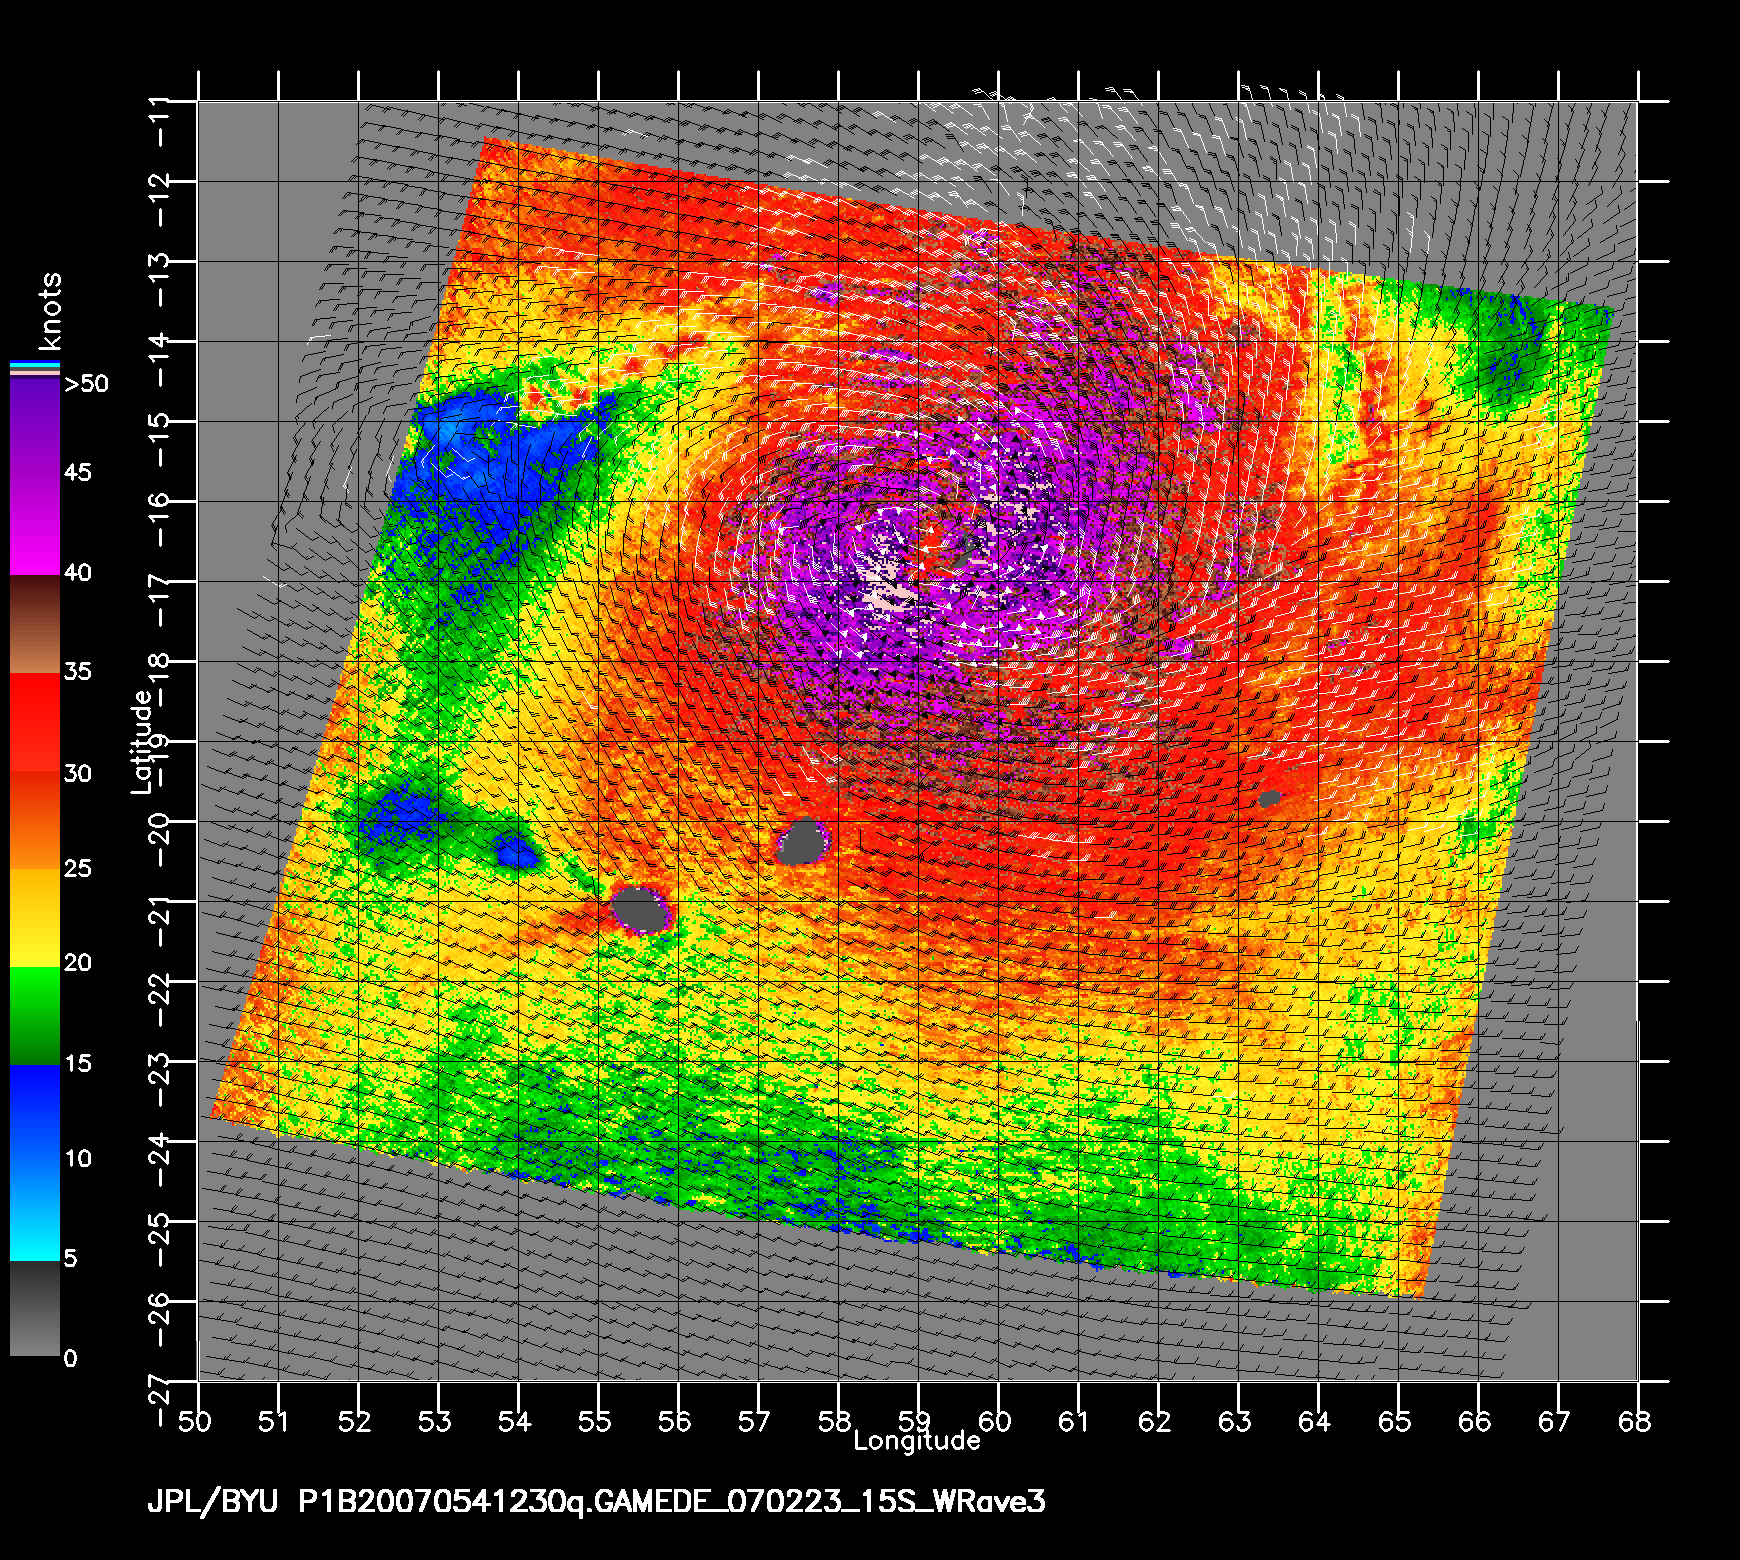Click the 'Longitude' axis title
Screen dimensions: 1740x1560
916,1441
